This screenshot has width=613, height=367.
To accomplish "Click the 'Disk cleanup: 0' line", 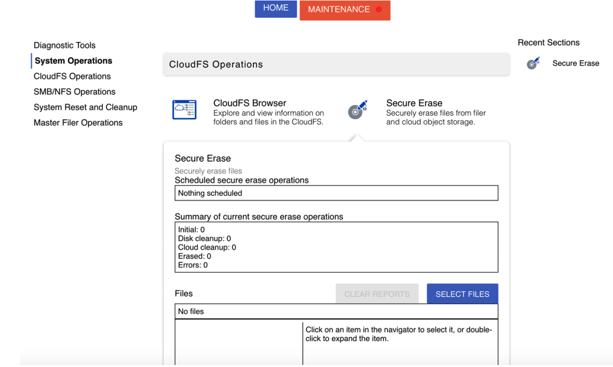I will coord(204,238).
